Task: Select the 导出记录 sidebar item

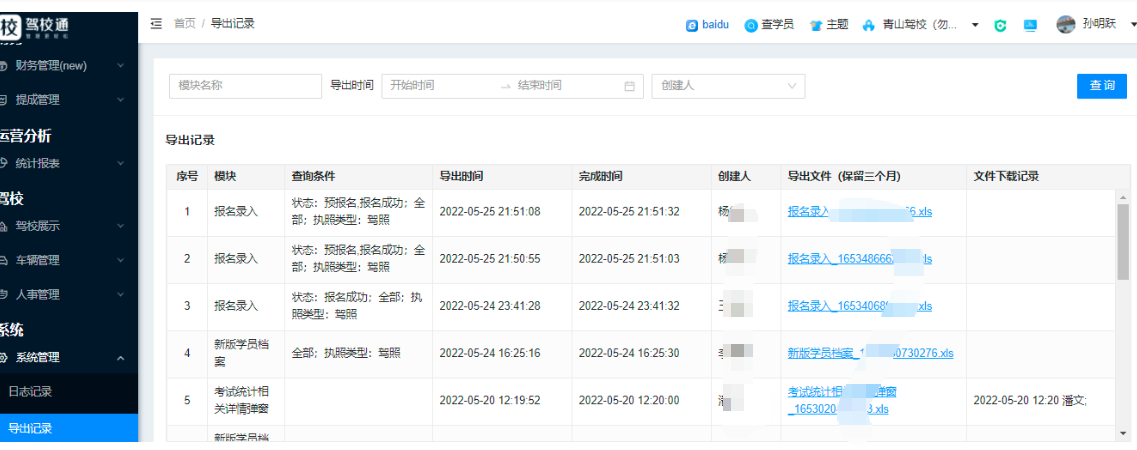Action: click(x=69, y=428)
